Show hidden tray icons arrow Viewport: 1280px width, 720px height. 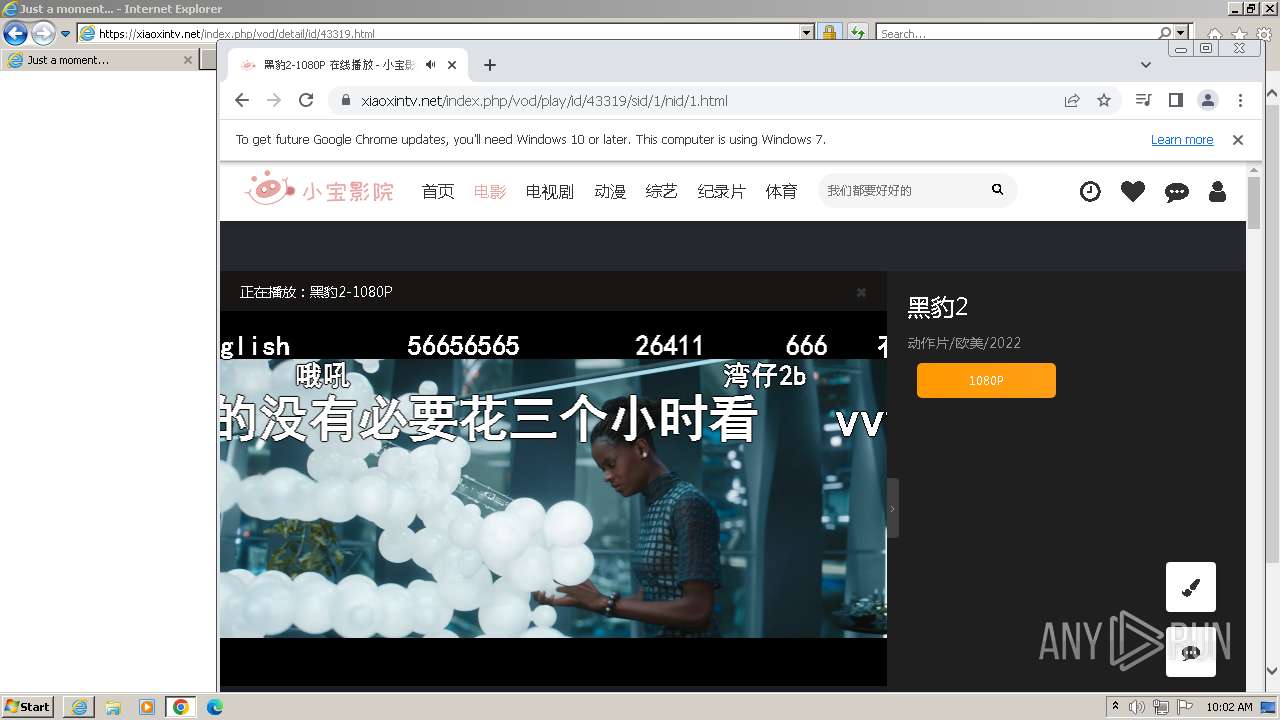[x=1115, y=707]
